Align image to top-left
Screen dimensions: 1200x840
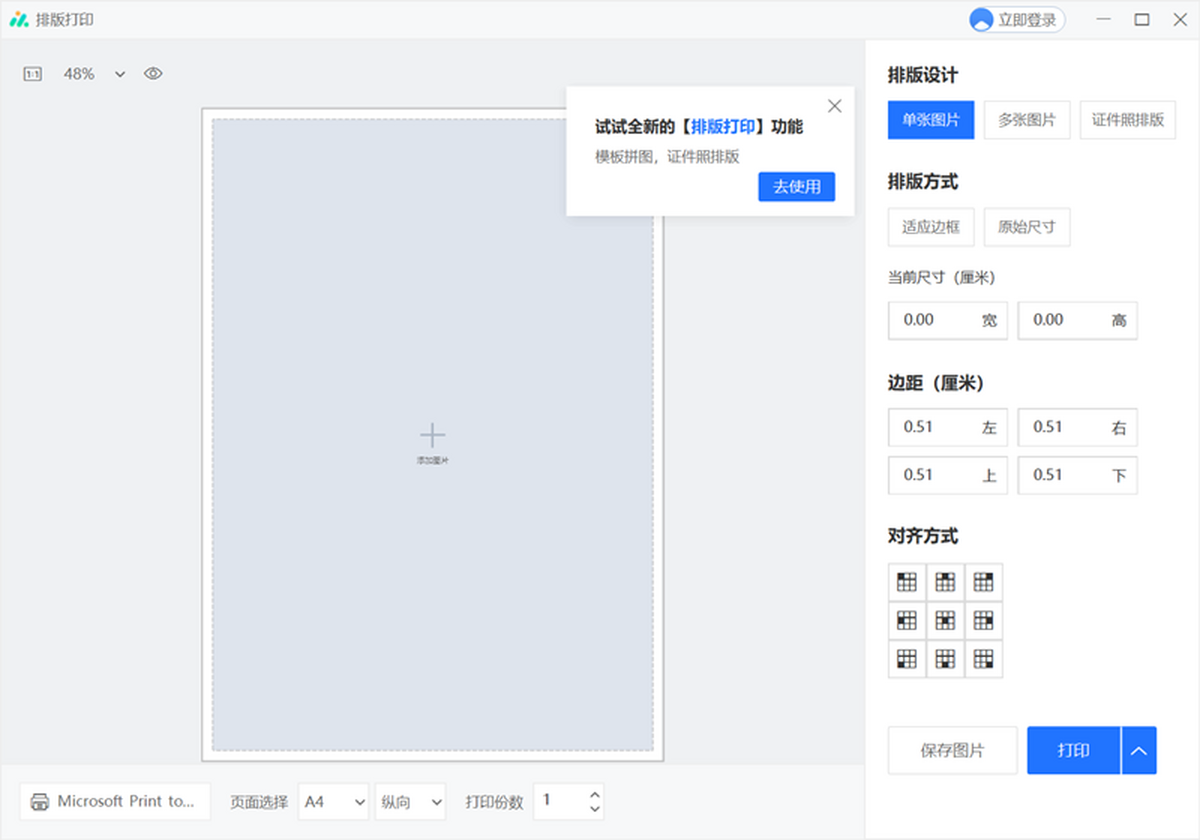pyautogui.click(x=907, y=582)
